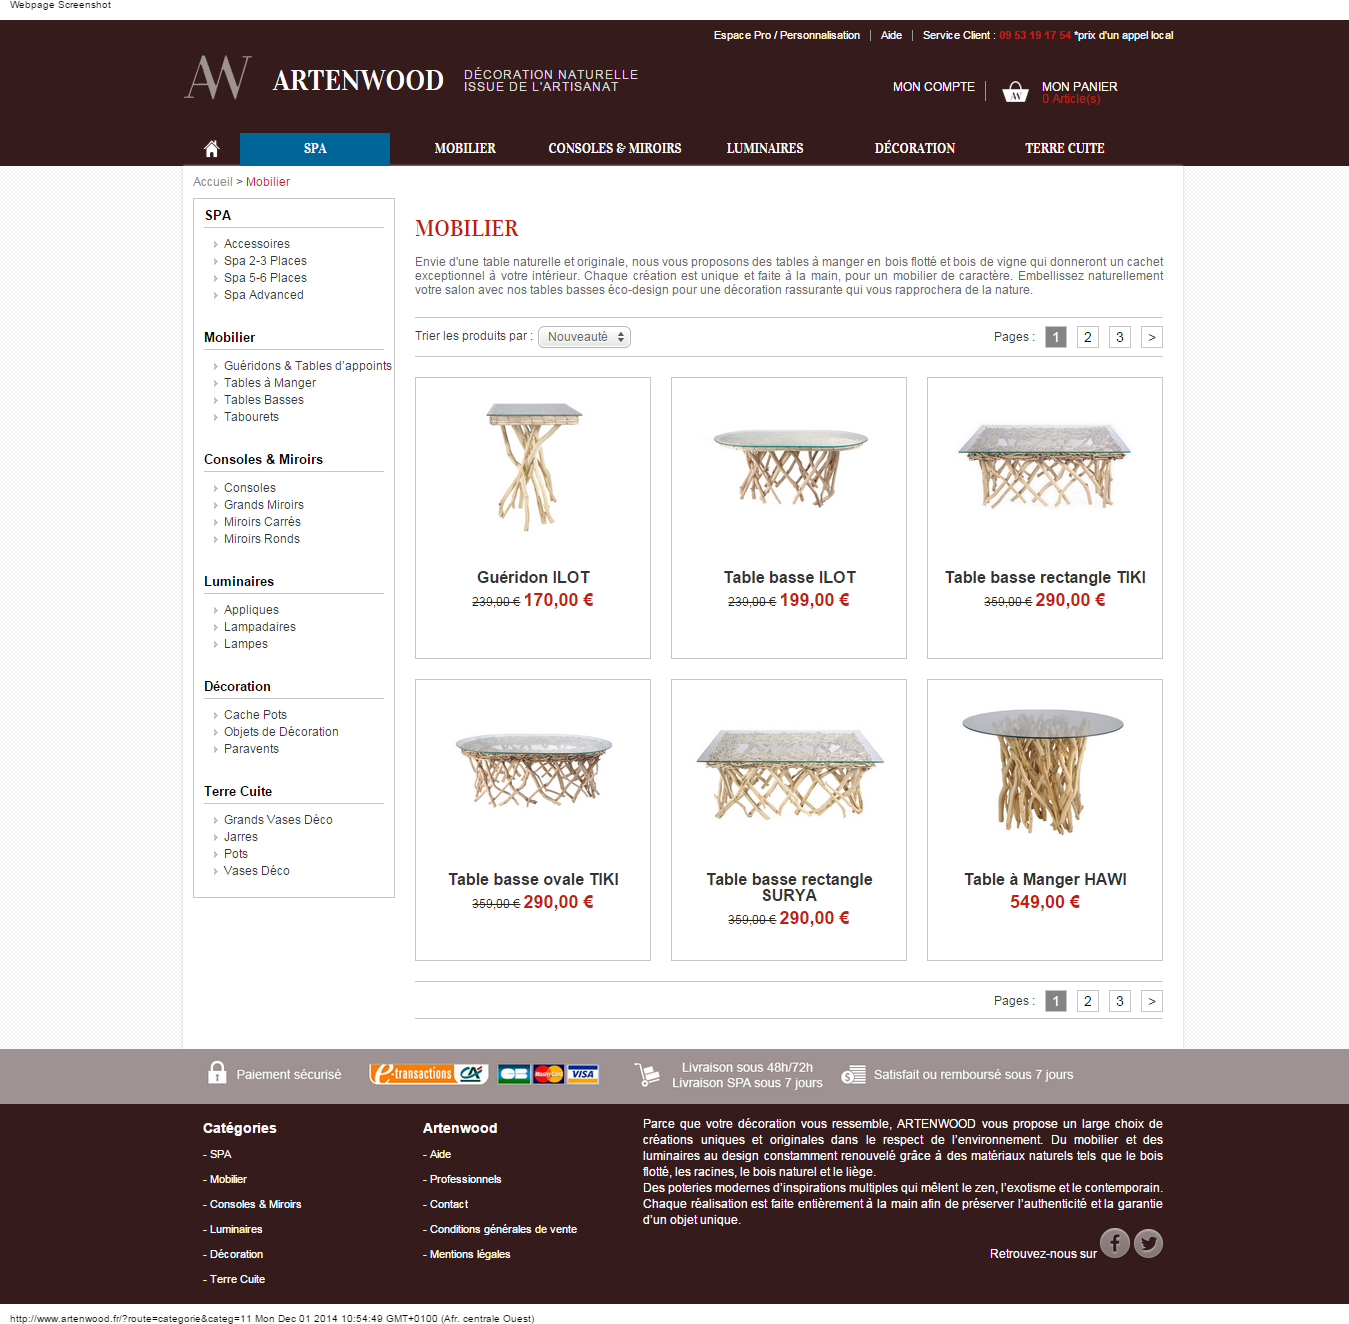Select Spa 5-6 Places sidebar link

coord(265,278)
